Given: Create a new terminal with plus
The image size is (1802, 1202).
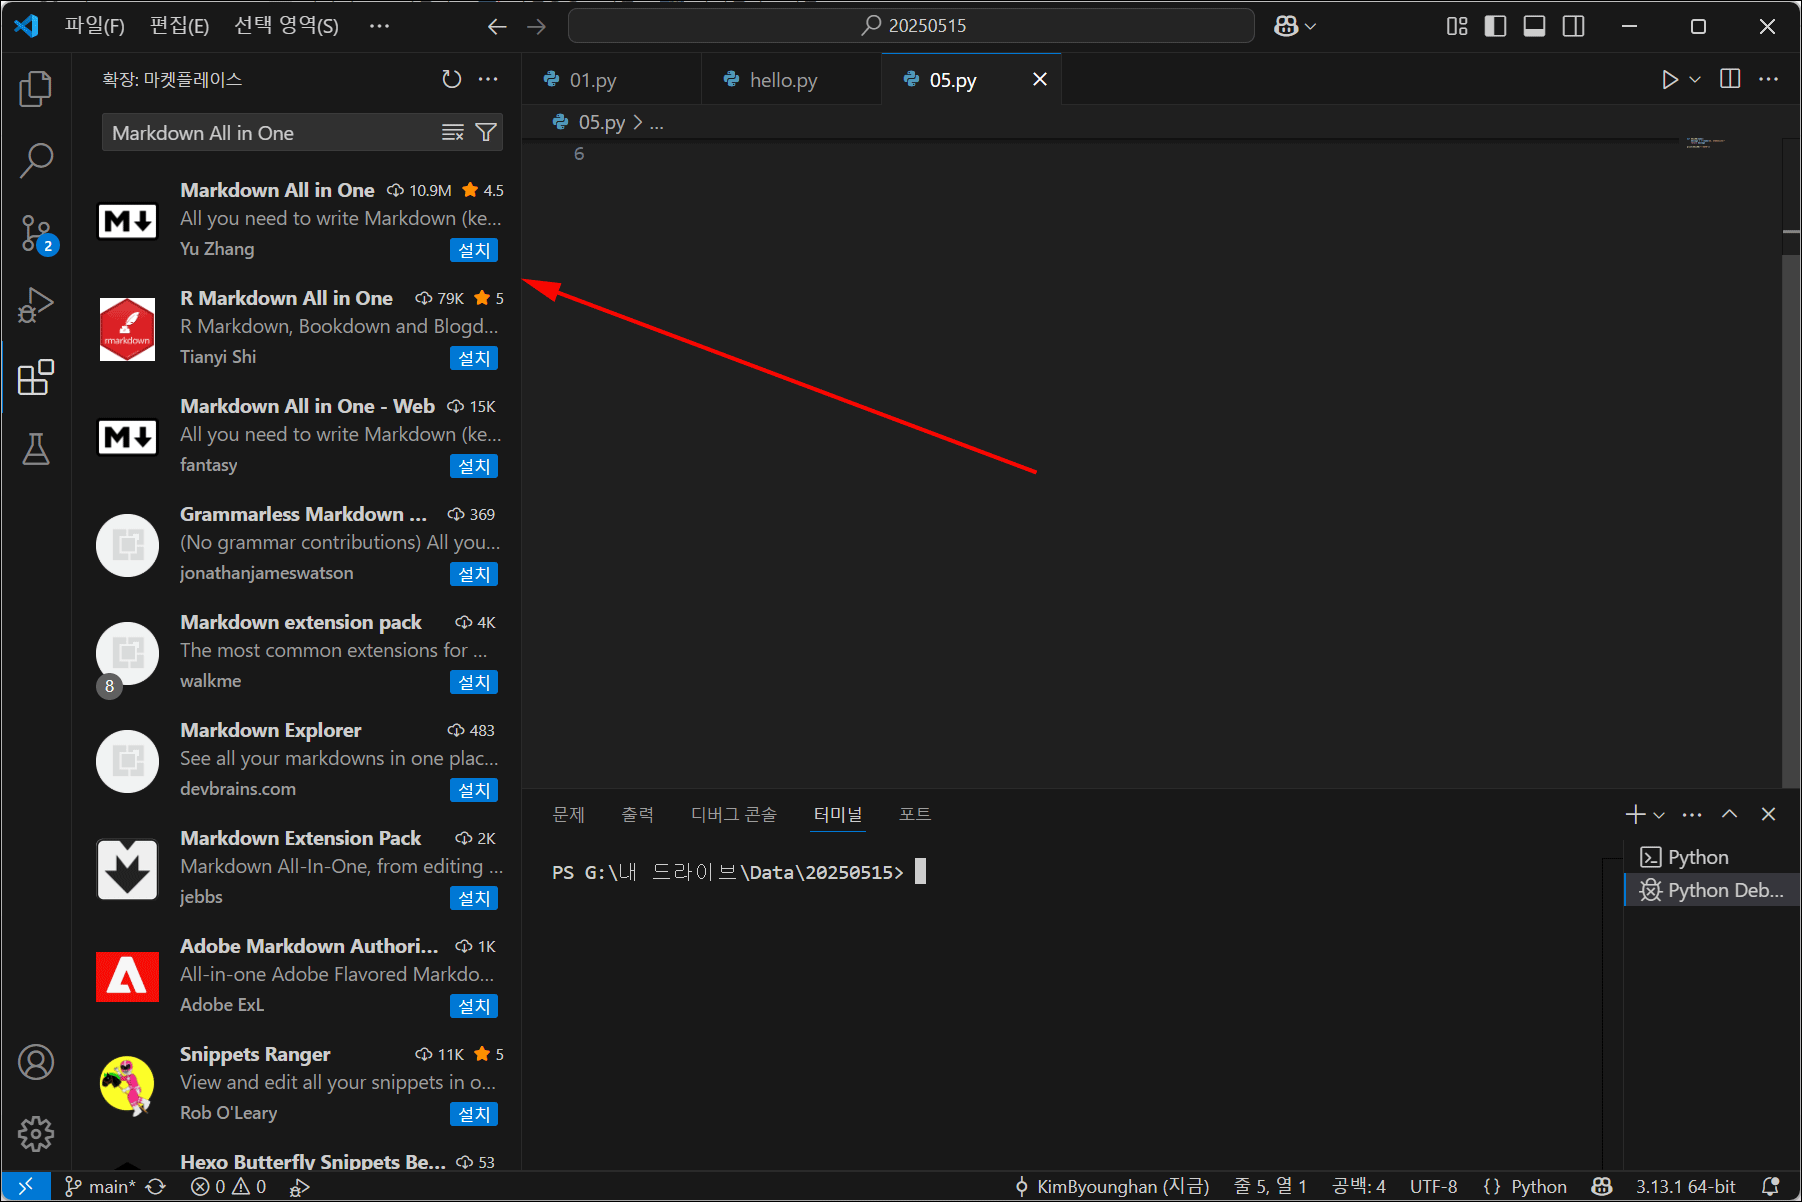Looking at the screenshot, I should click(x=1636, y=814).
